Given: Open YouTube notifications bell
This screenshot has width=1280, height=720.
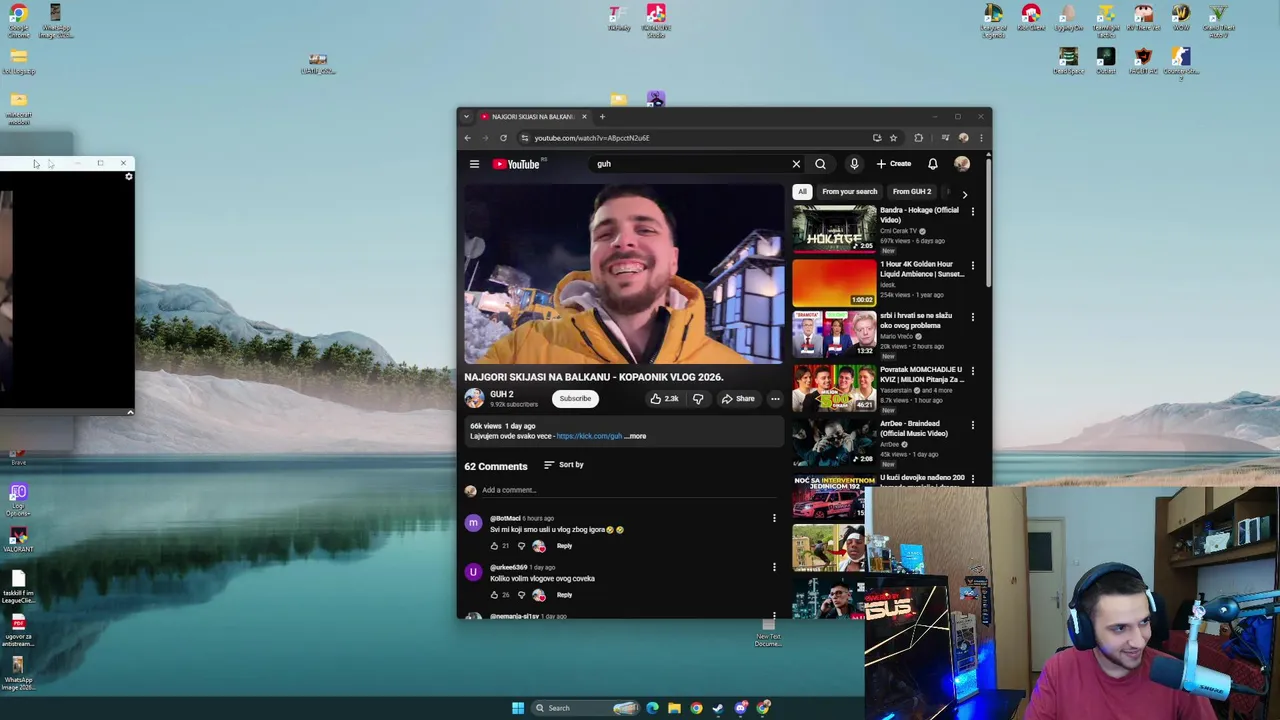Looking at the screenshot, I should [932, 164].
